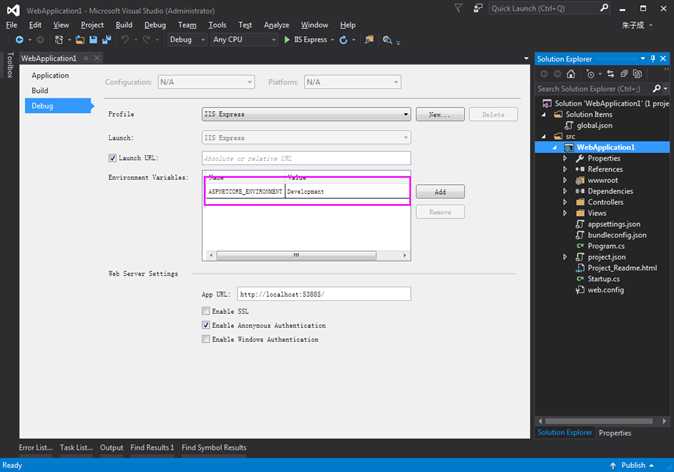Open the vertical Toolbox side tab

pos(10,65)
